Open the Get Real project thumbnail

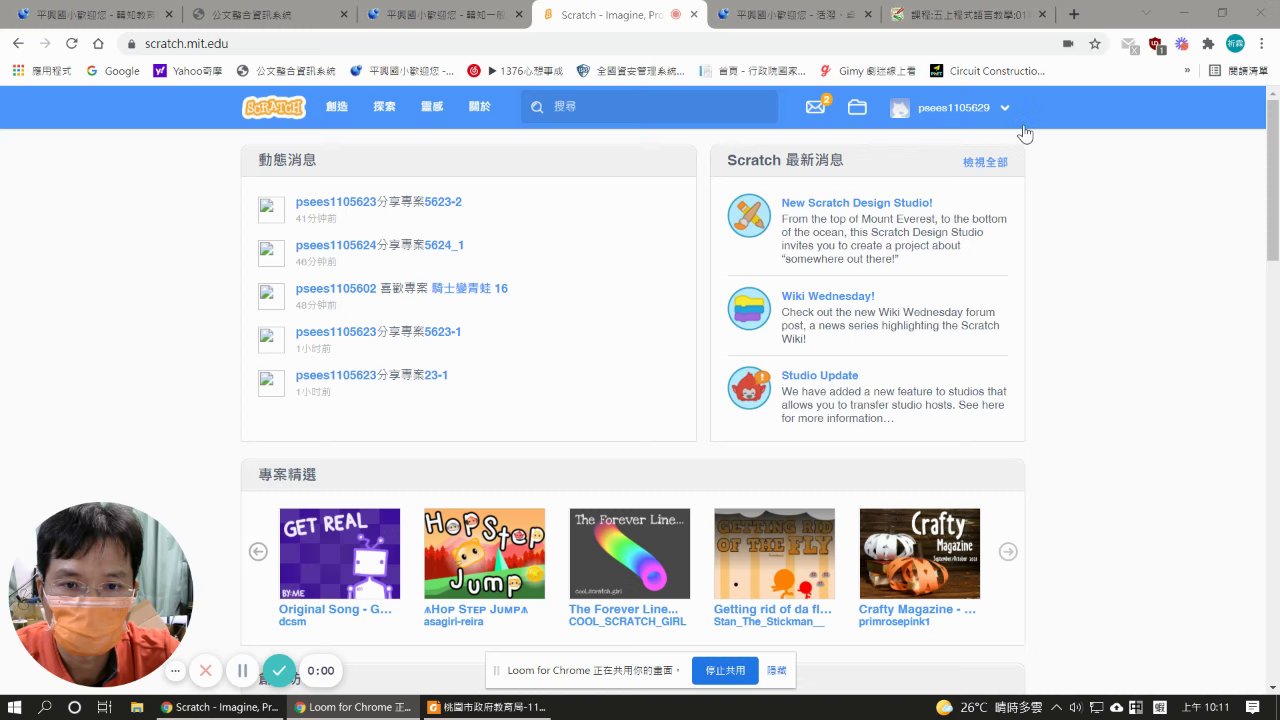click(x=340, y=554)
